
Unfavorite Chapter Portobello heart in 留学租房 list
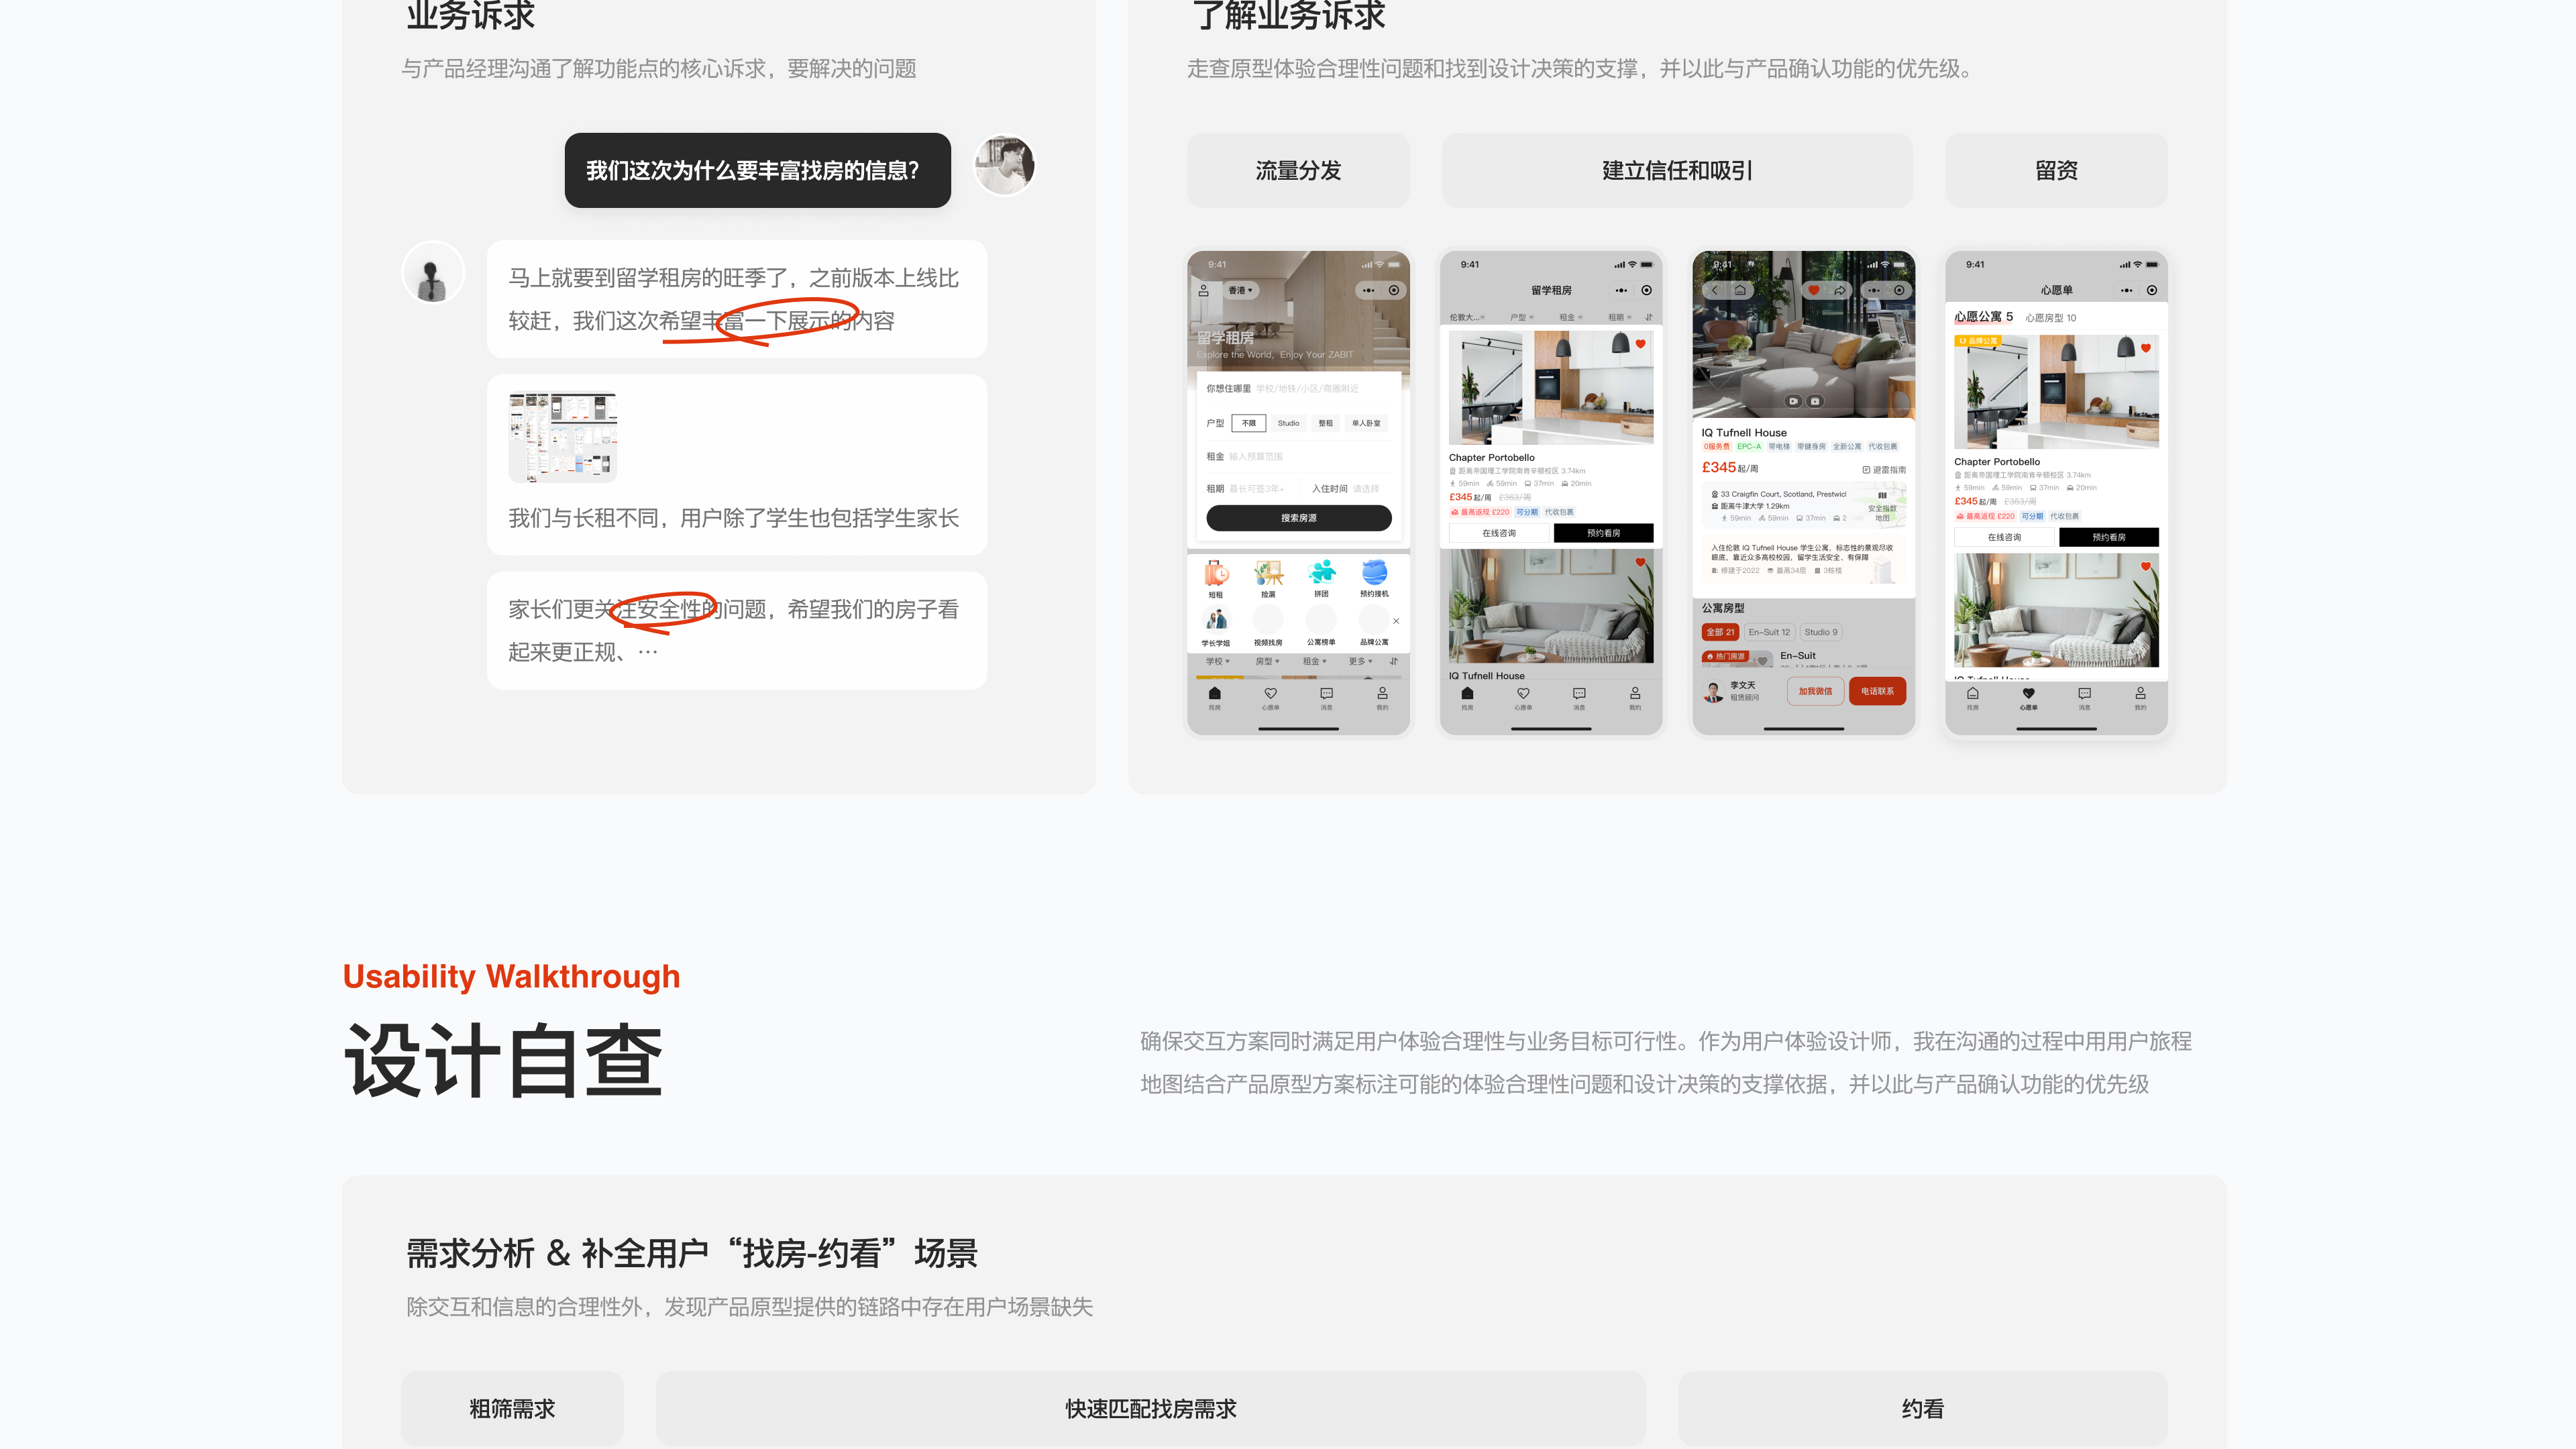[x=1640, y=344]
